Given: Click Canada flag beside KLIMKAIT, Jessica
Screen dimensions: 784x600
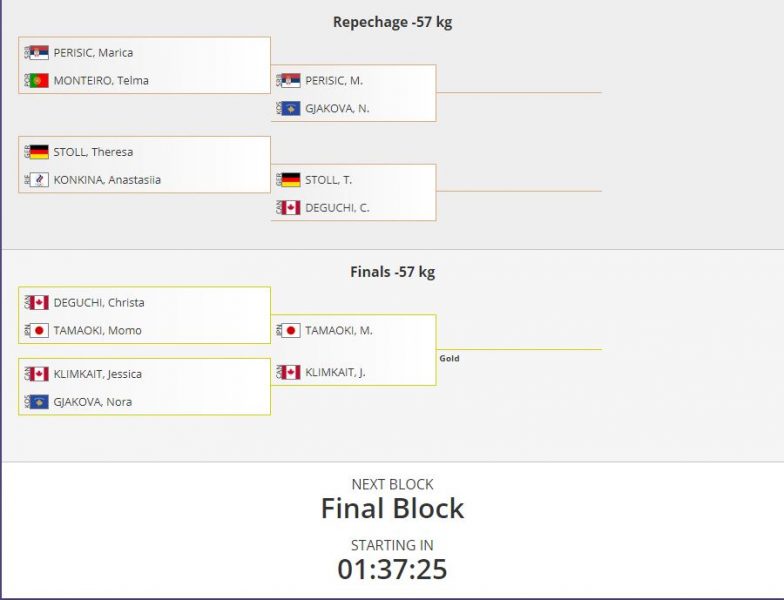Looking at the screenshot, I should (x=39, y=374).
